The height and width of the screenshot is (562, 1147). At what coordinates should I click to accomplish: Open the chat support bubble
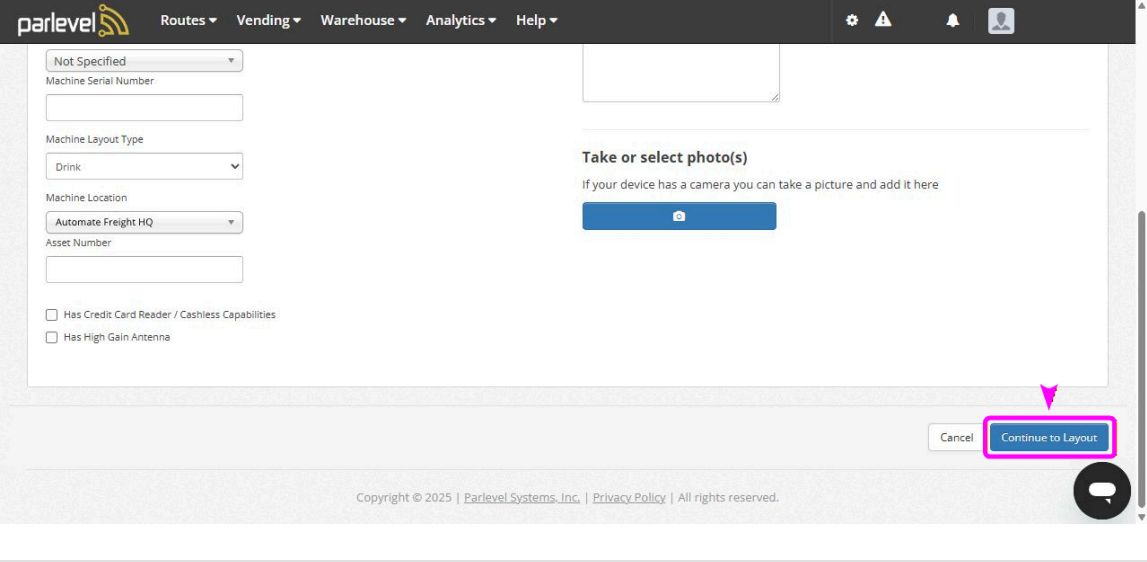[x=1102, y=490]
